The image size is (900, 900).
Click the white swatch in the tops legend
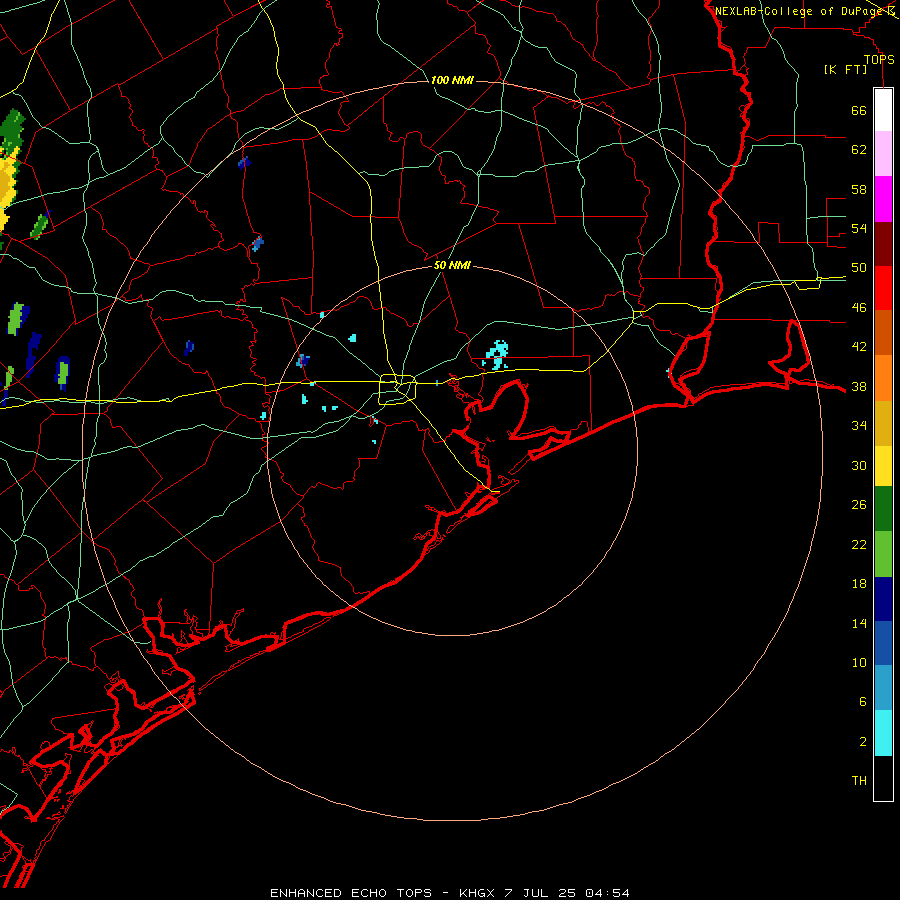tap(883, 110)
